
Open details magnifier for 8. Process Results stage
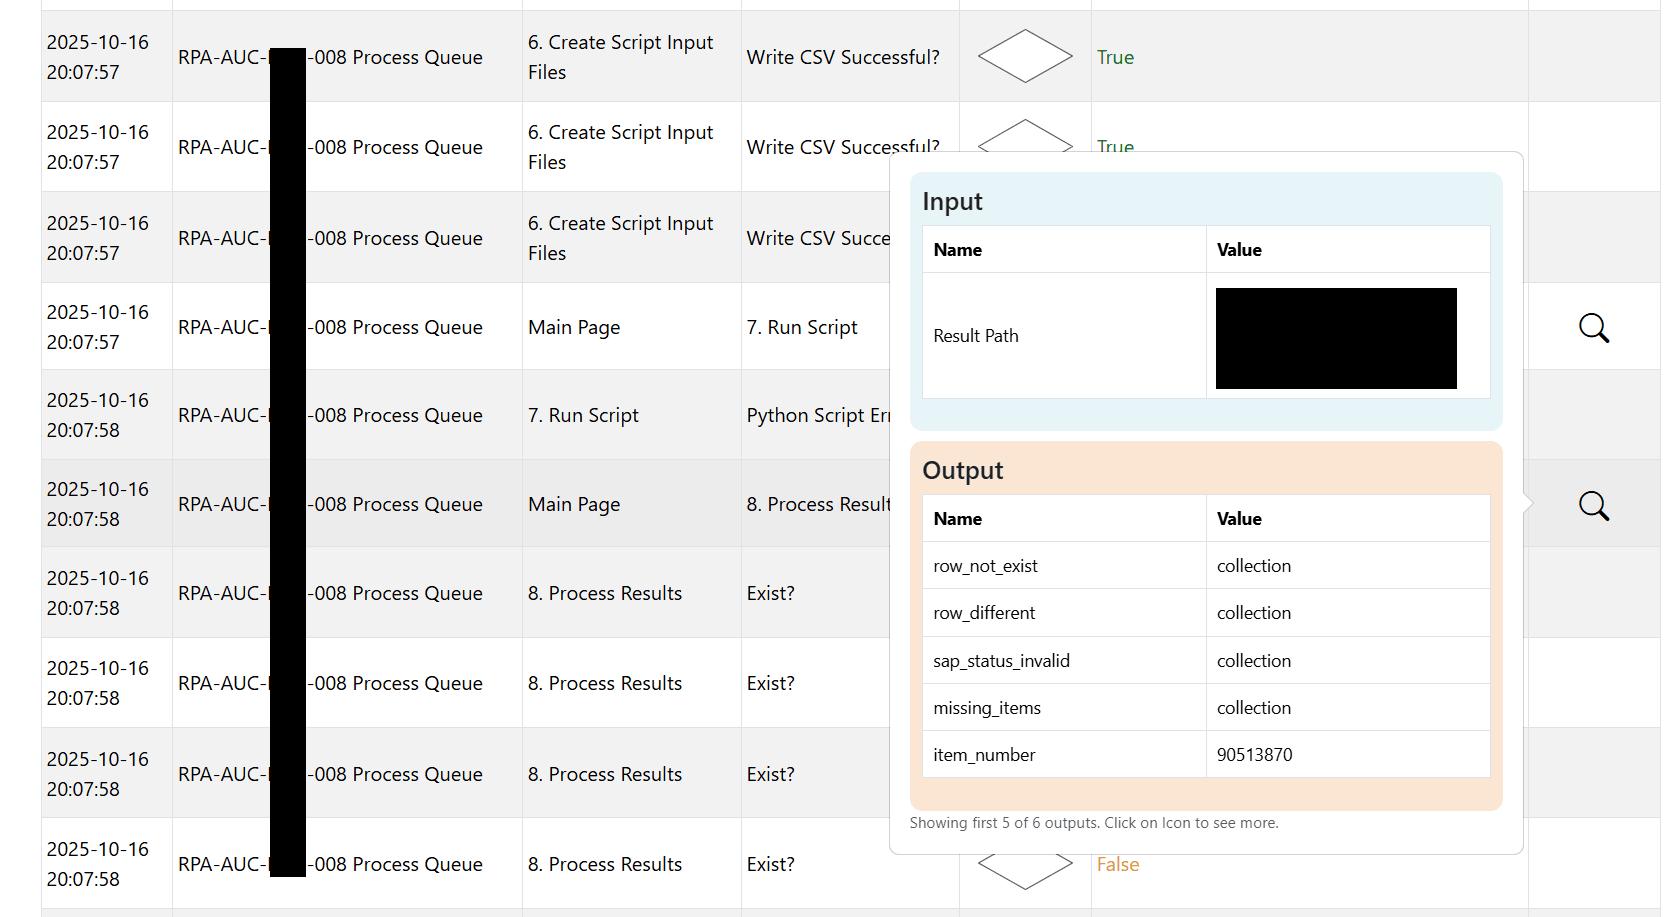[x=1593, y=506]
